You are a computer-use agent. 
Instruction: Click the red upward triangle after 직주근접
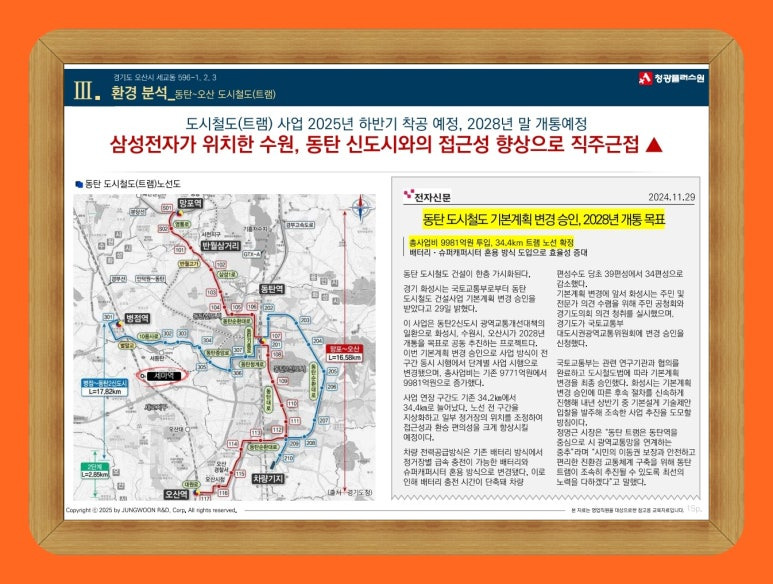click(x=654, y=144)
